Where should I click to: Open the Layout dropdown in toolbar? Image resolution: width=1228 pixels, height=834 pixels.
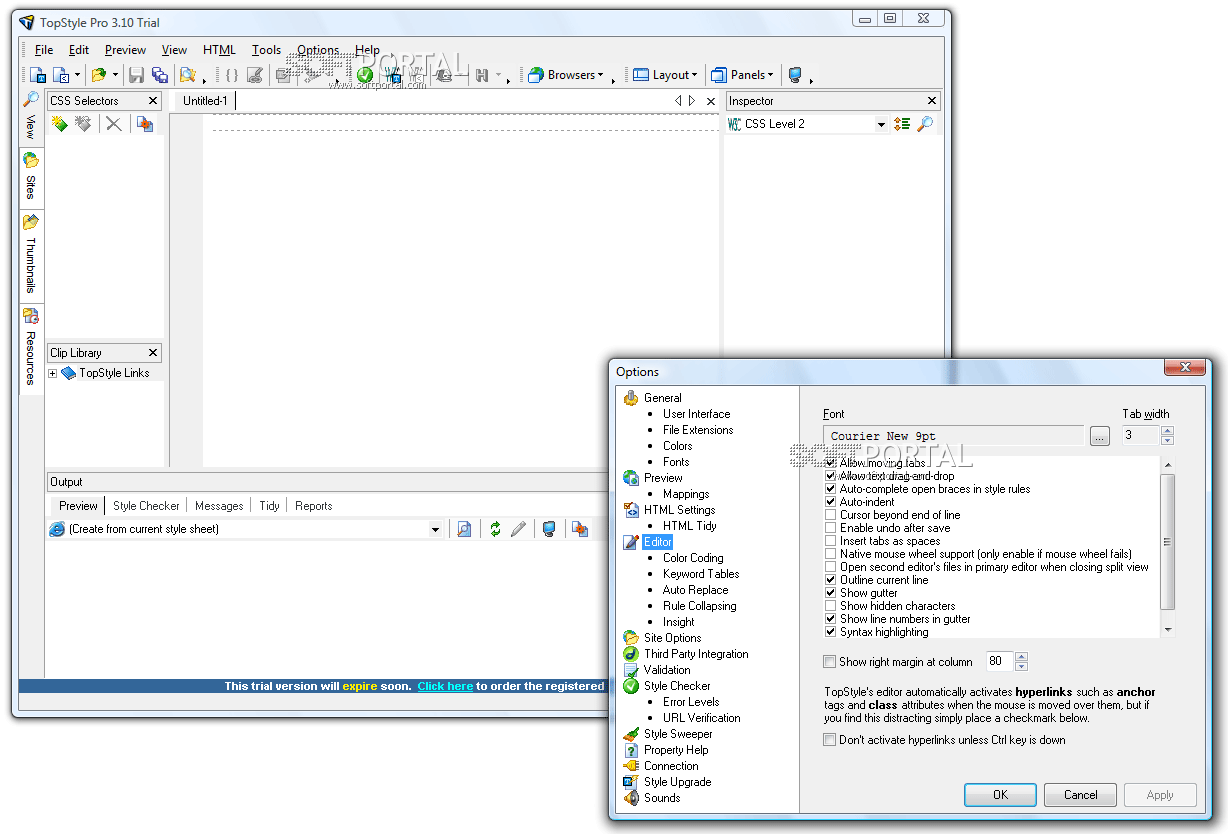pyautogui.click(x=665, y=75)
